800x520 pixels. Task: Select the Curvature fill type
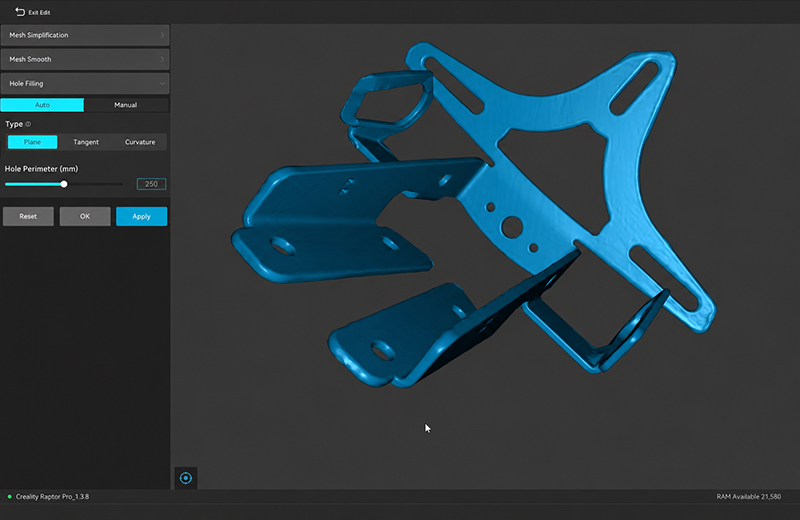(x=140, y=142)
